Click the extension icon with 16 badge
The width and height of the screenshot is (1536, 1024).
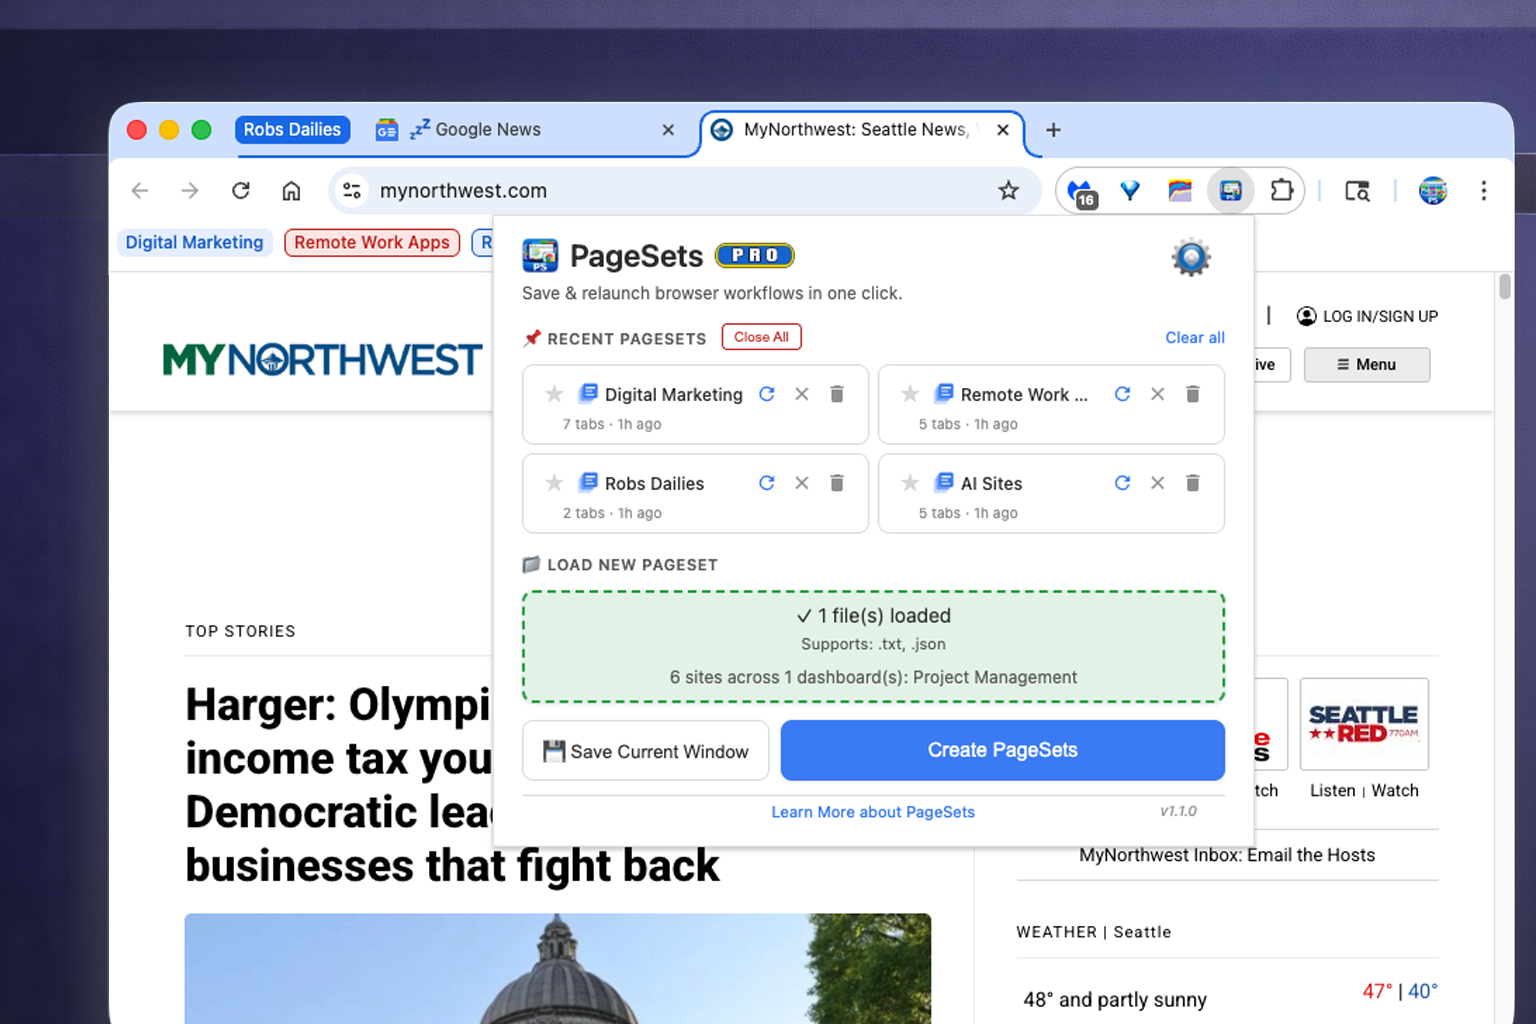[x=1082, y=192]
